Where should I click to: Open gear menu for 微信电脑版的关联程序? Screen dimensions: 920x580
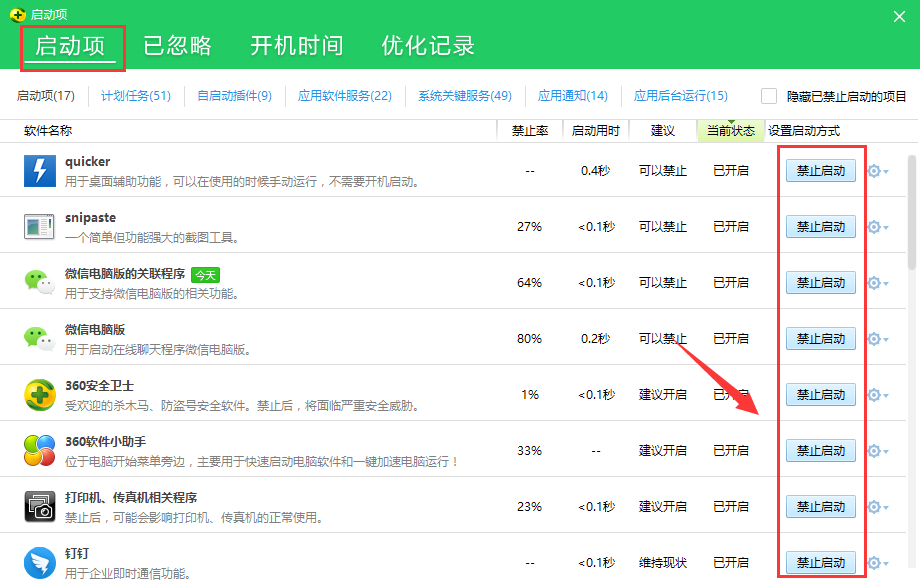click(x=877, y=283)
